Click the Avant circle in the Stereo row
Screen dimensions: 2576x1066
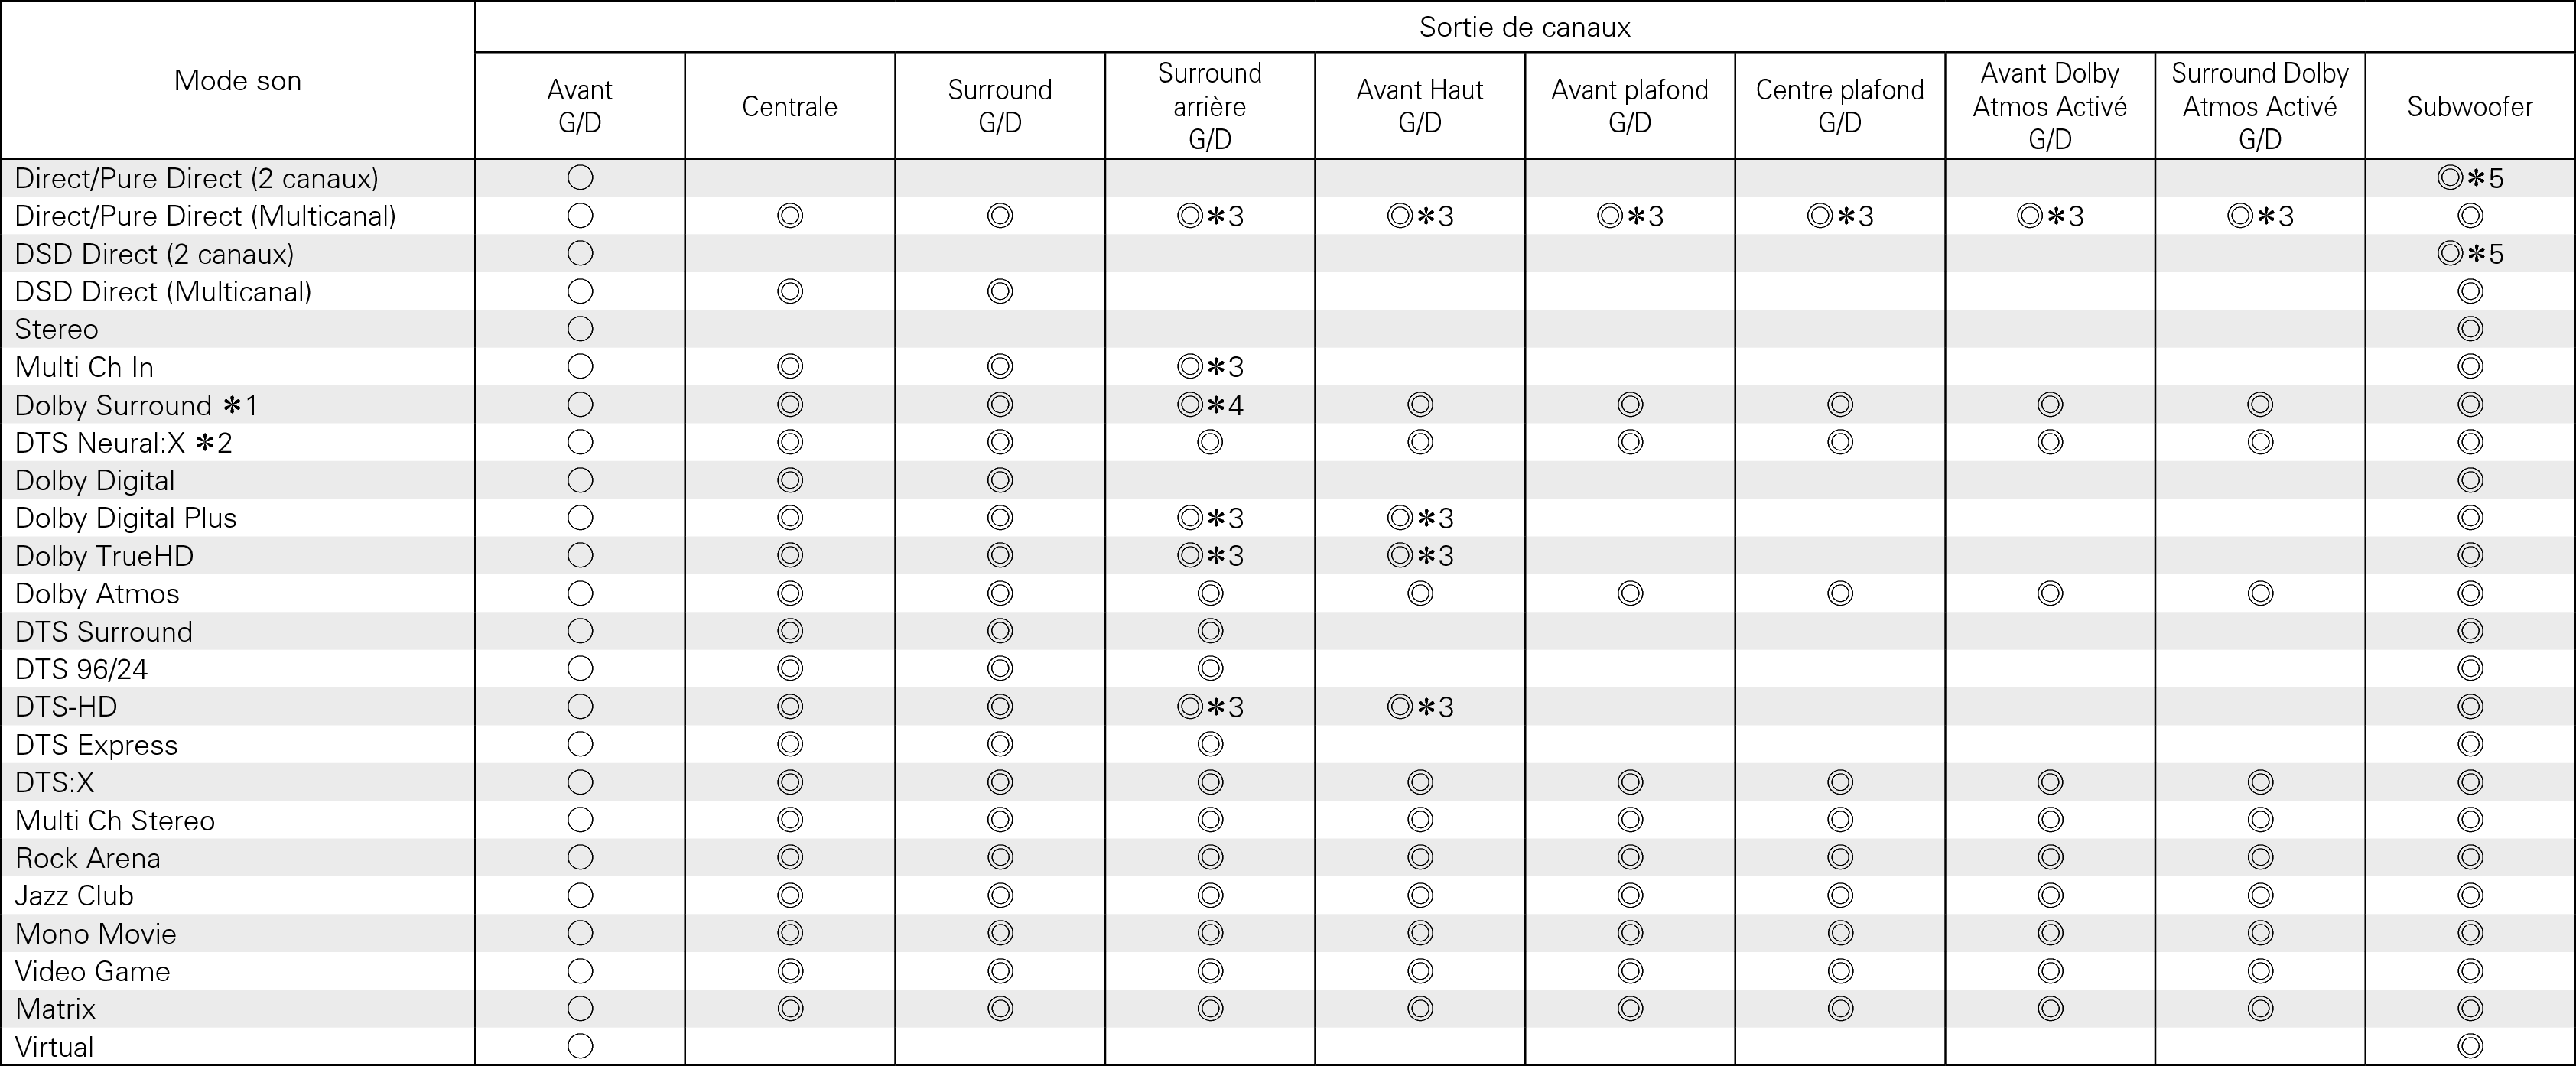tap(580, 329)
